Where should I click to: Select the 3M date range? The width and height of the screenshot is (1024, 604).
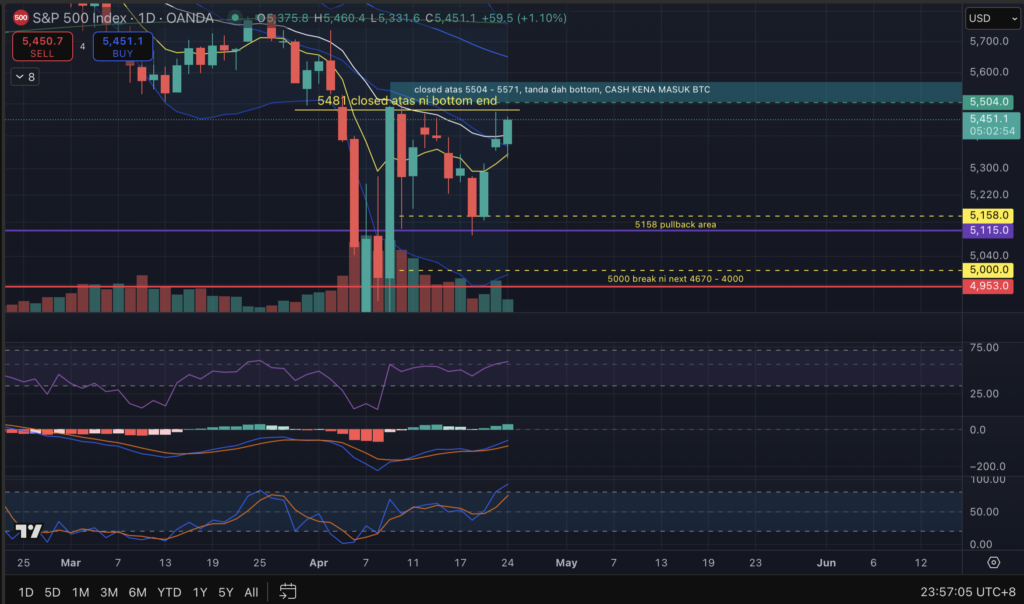pyautogui.click(x=108, y=592)
